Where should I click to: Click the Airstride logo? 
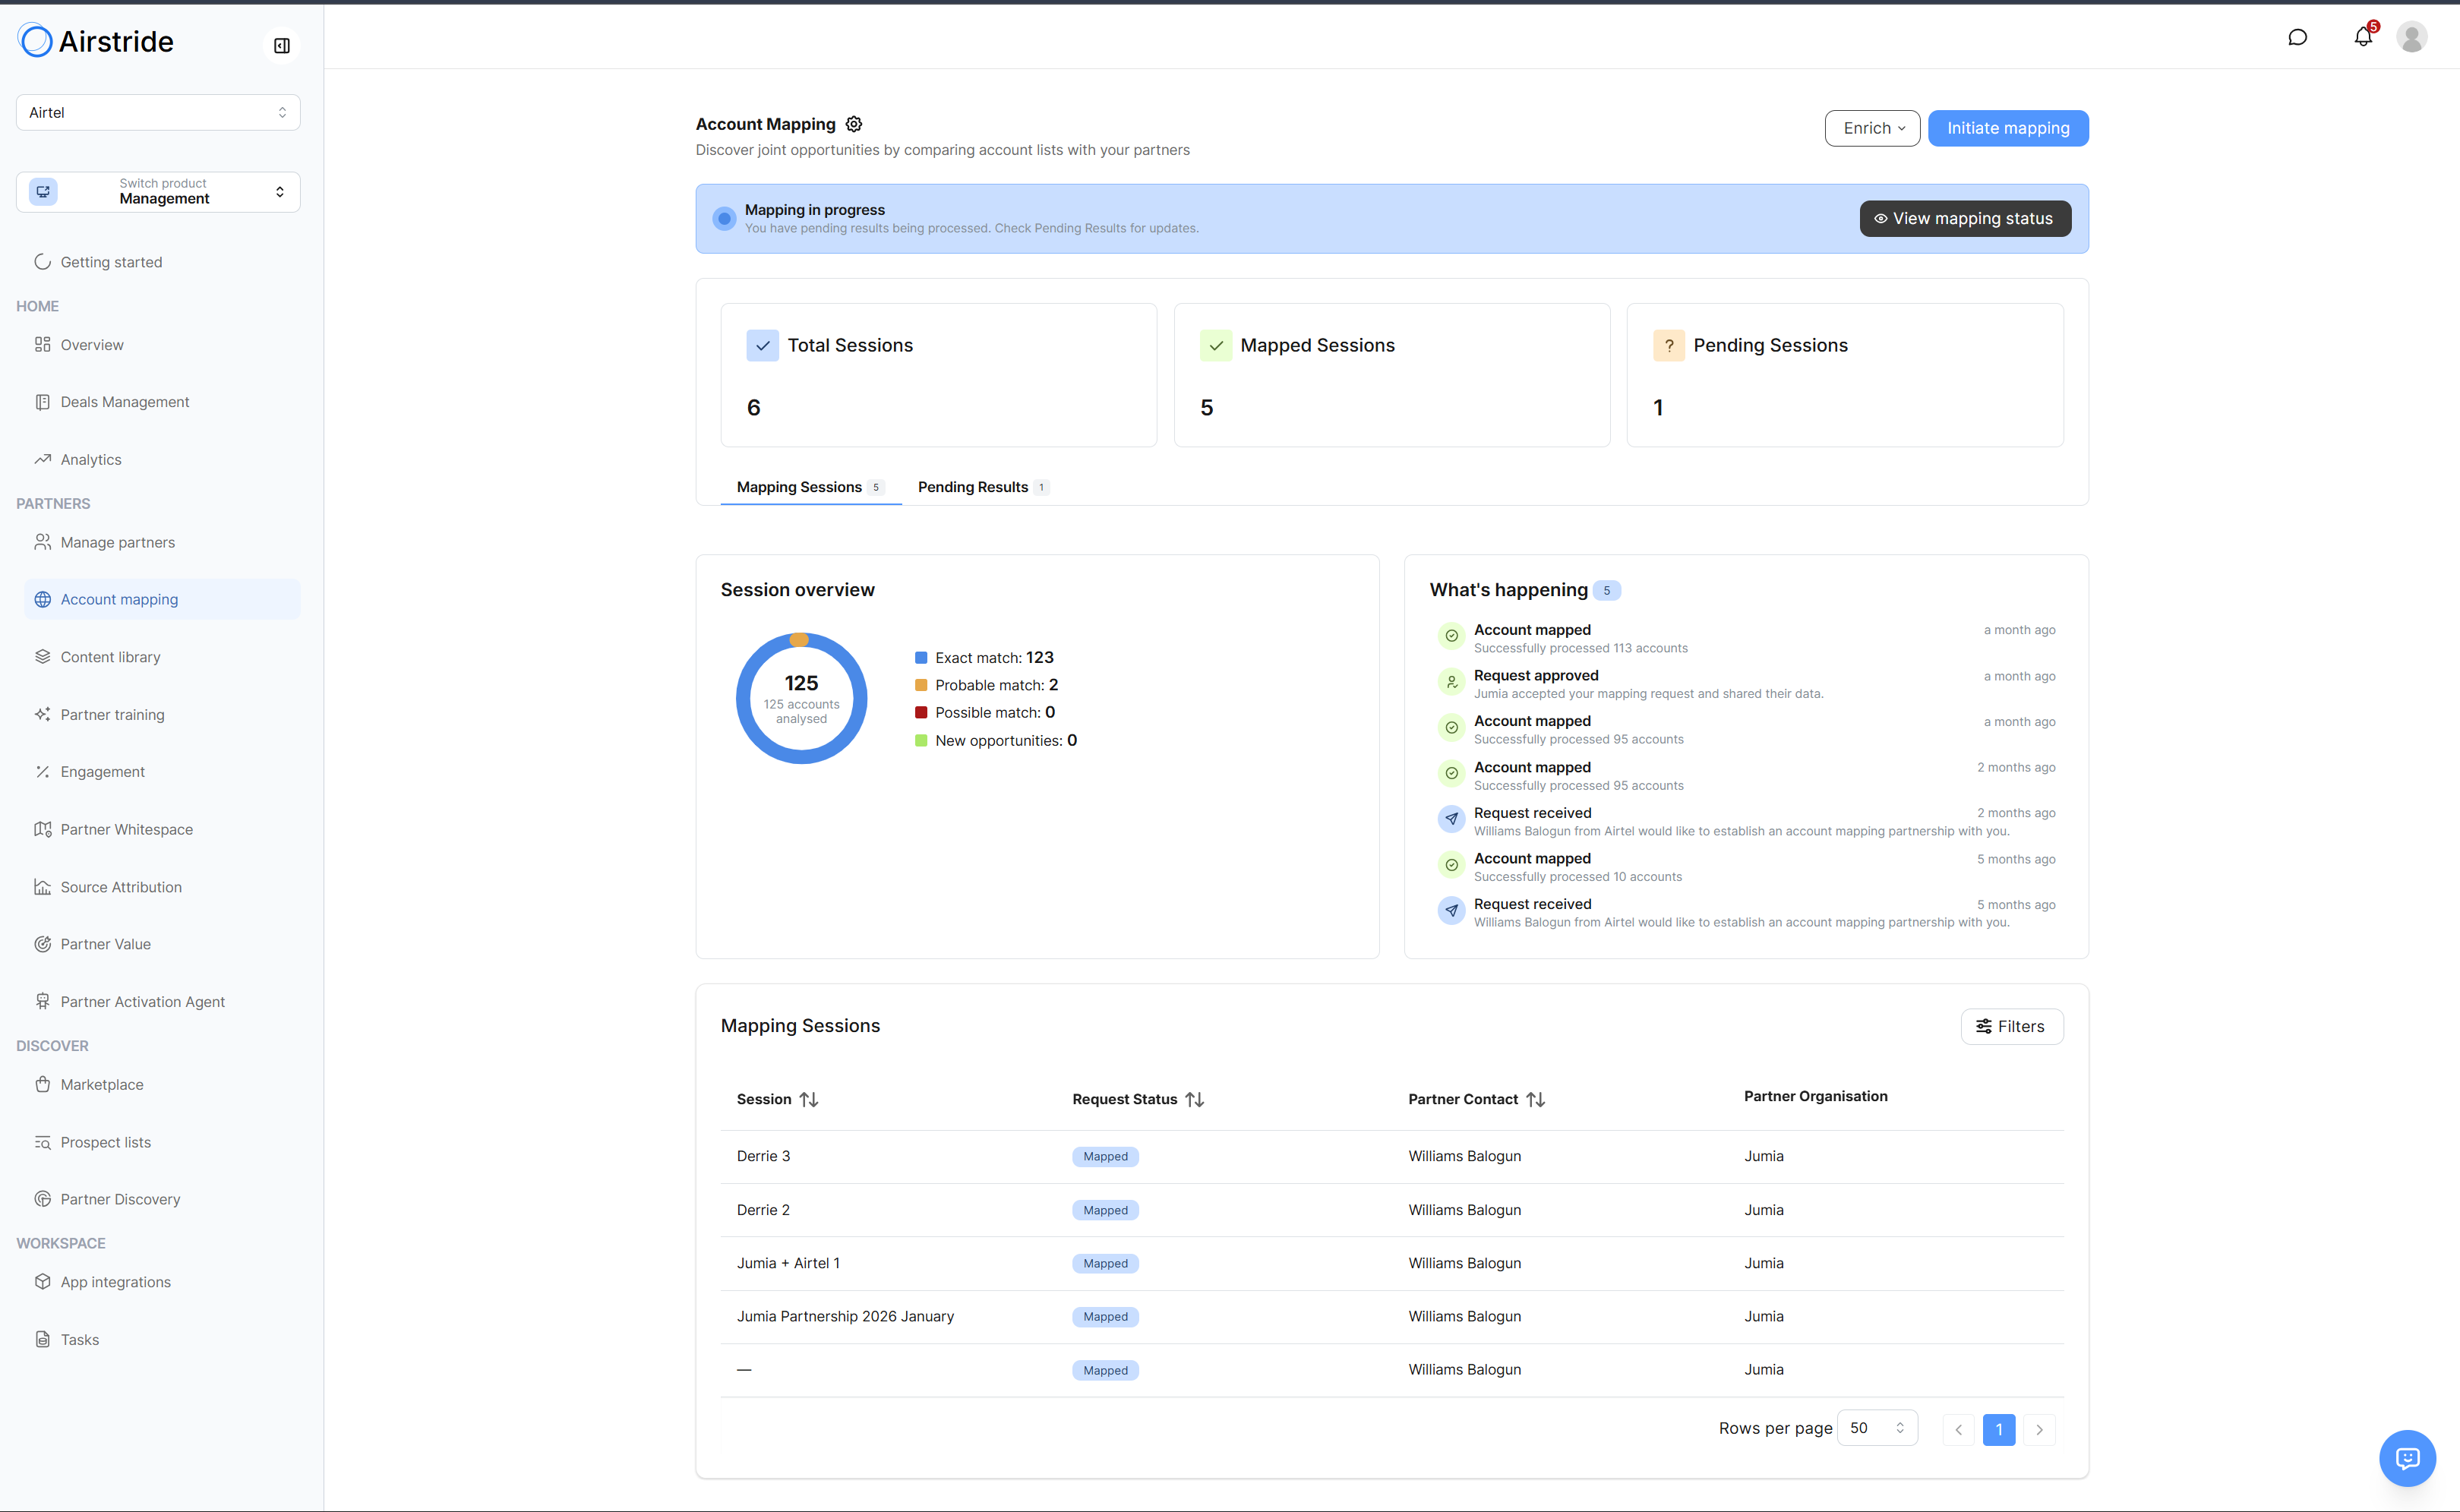[x=96, y=41]
